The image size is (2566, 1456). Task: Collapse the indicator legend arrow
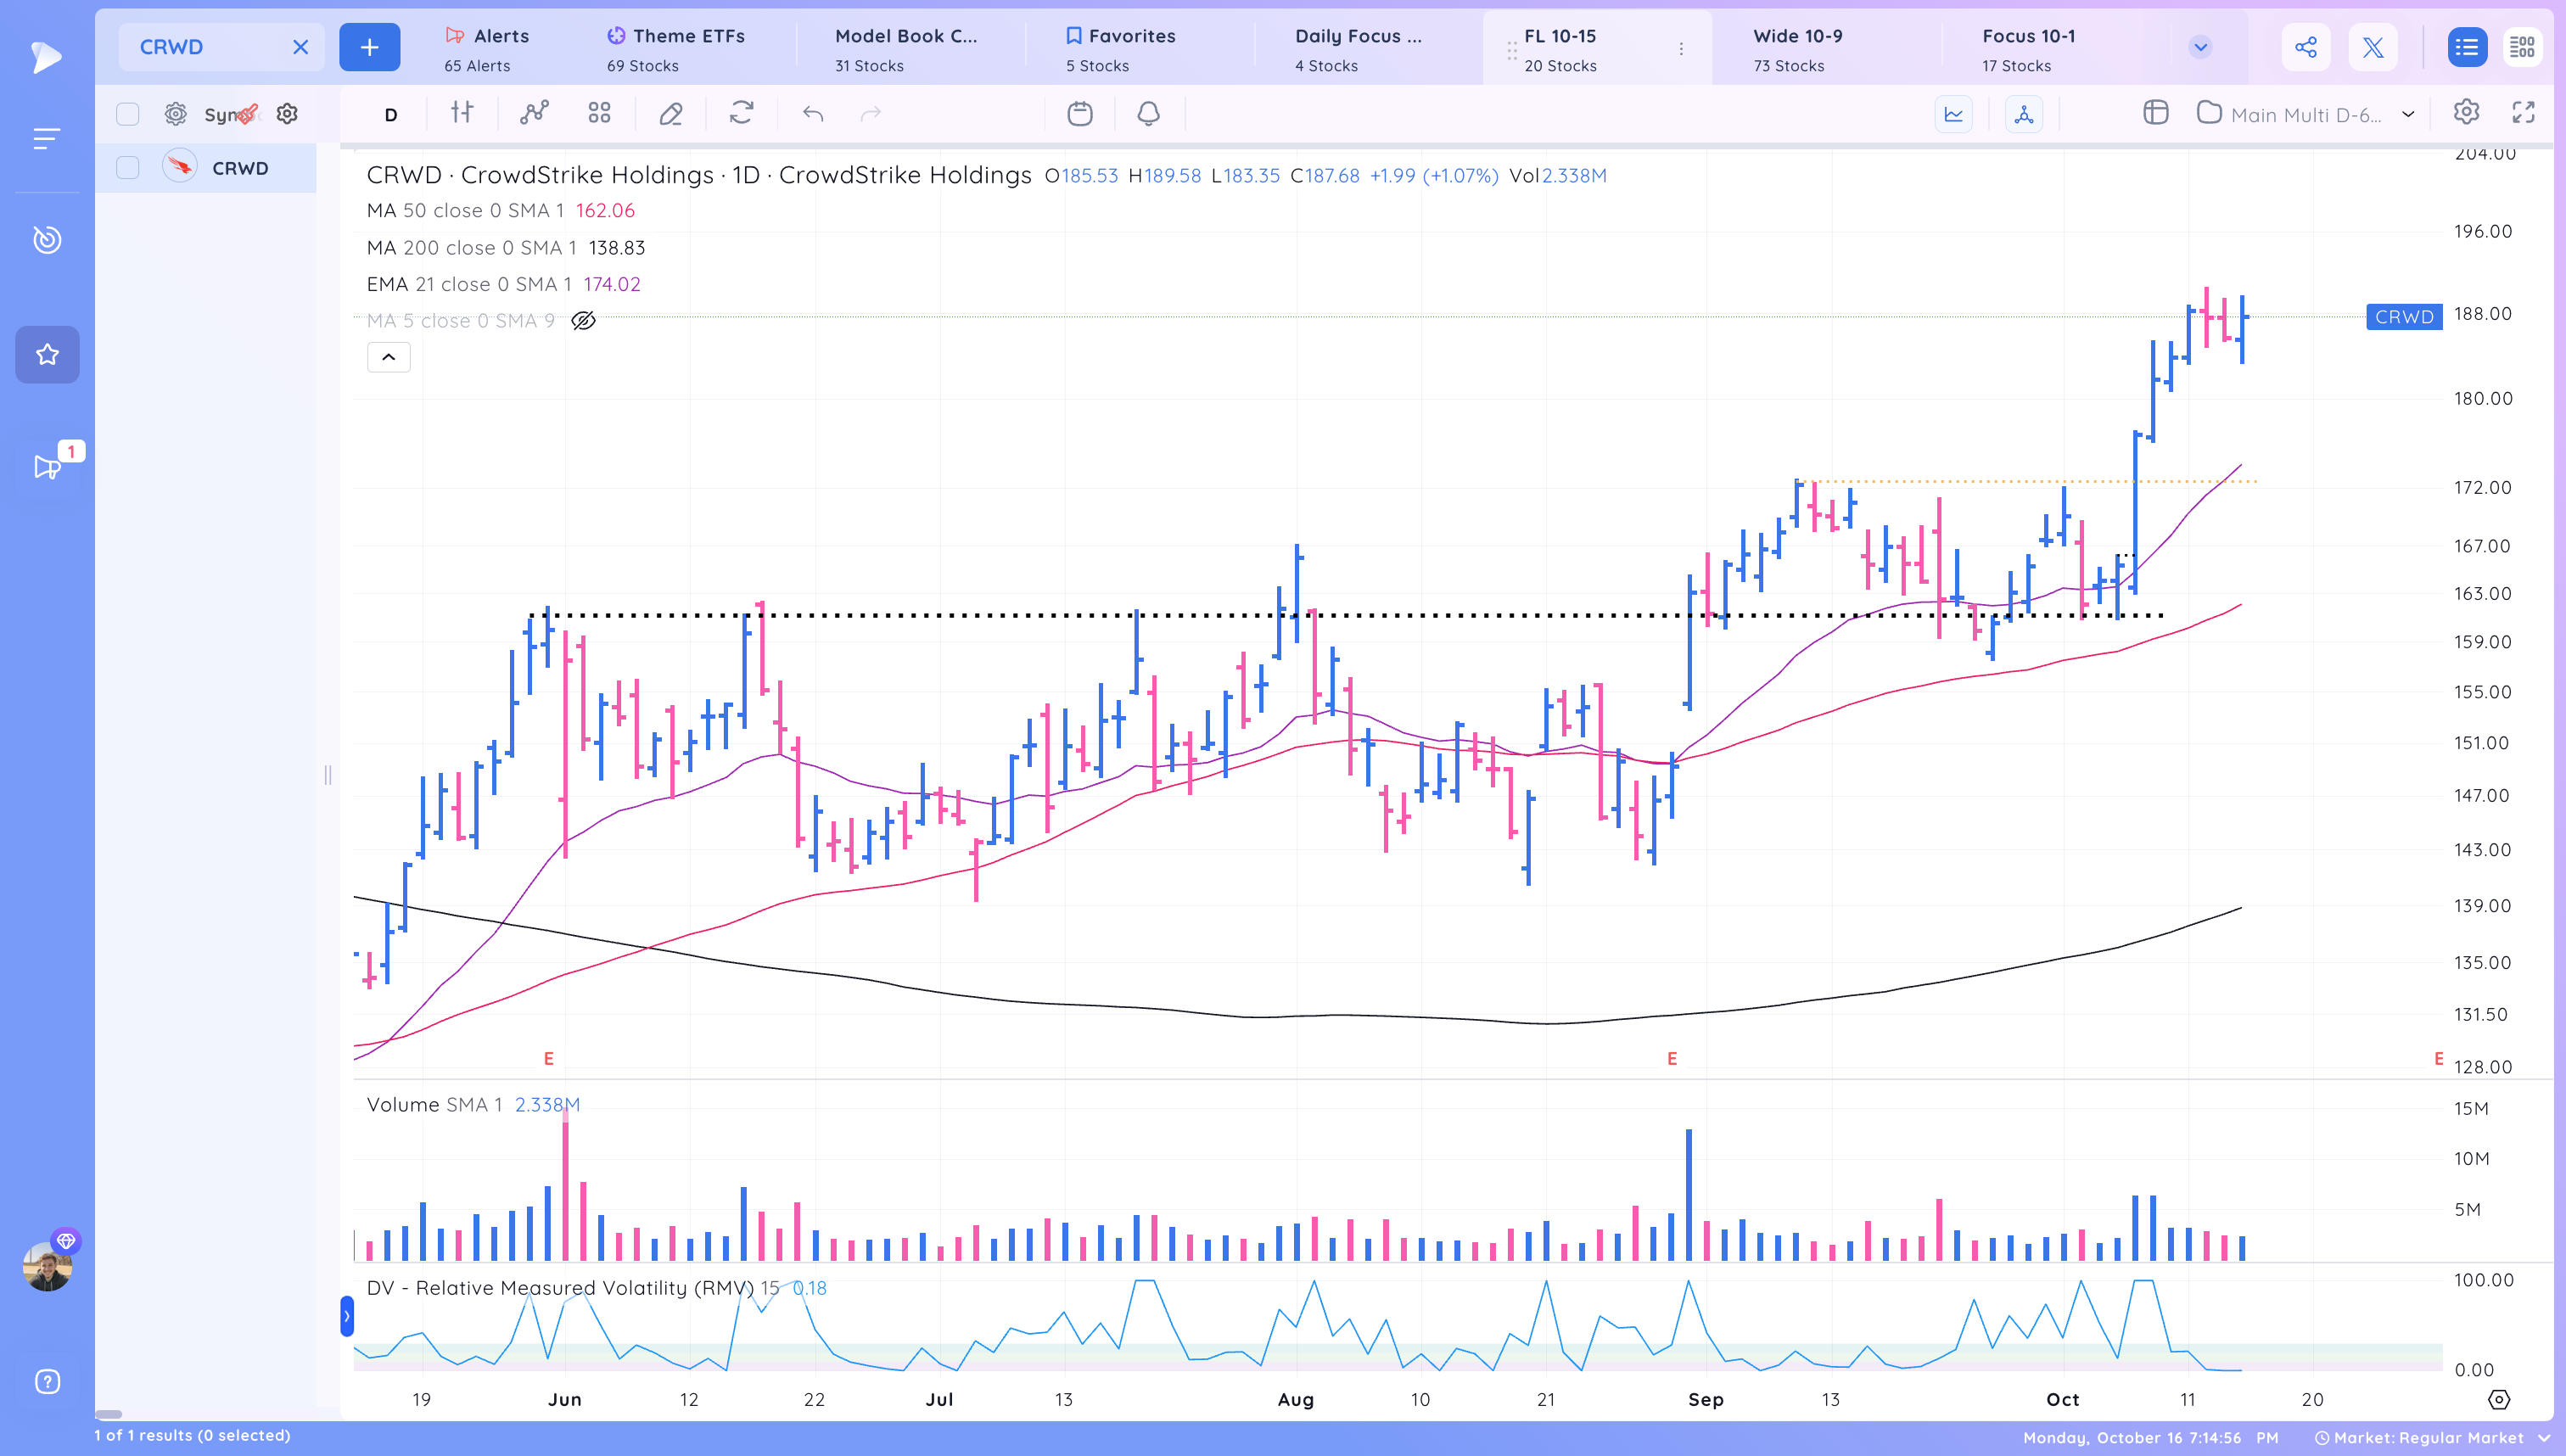[x=389, y=357]
